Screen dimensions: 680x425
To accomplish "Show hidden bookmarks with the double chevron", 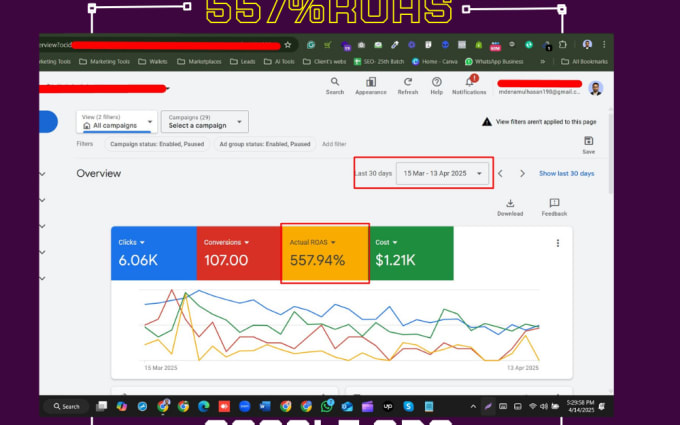I will [543, 62].
